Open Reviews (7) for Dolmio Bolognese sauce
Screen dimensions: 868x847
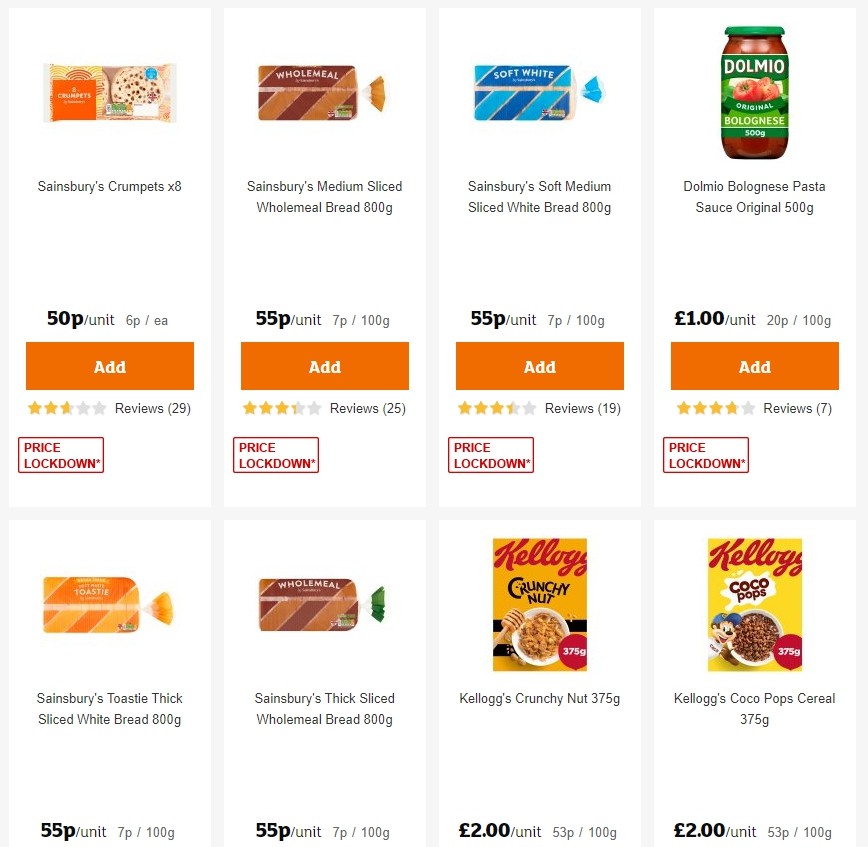click(797, 408)
